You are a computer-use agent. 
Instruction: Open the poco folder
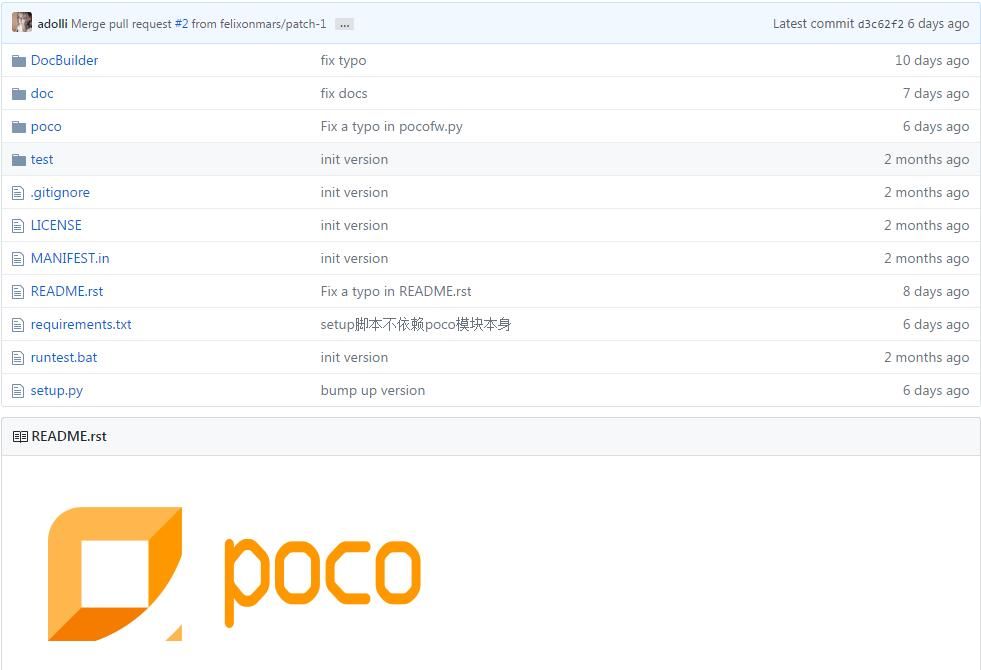pyautogui.click(x=46, y=126)
